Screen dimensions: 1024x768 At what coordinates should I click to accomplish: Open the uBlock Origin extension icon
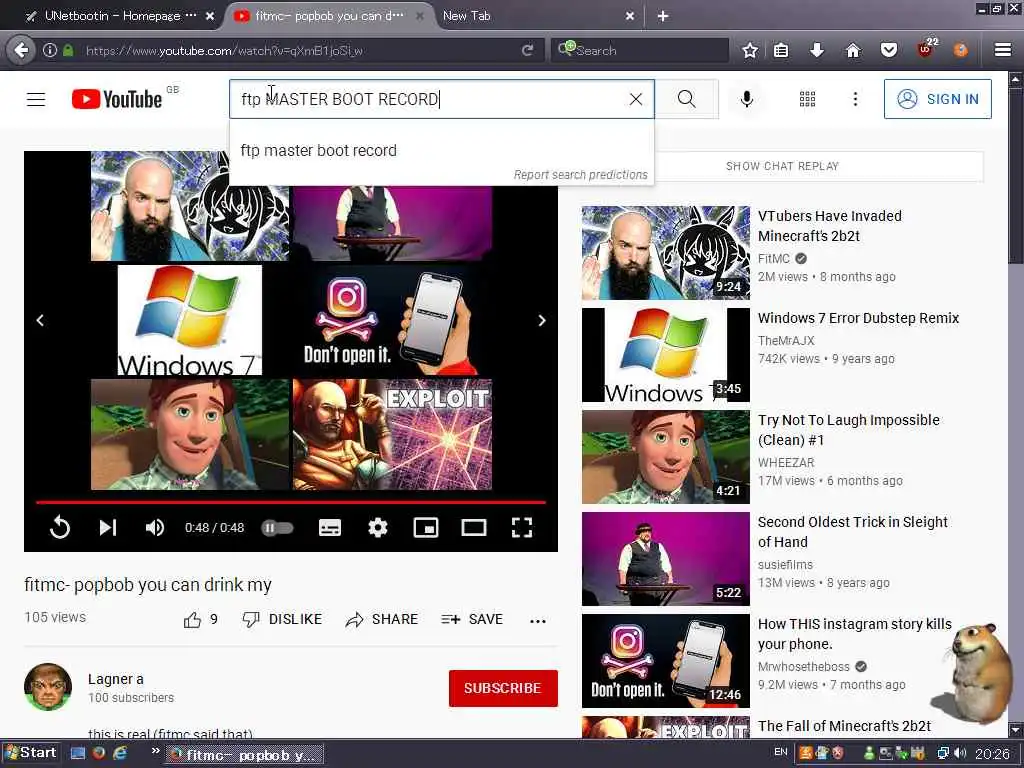926,49
